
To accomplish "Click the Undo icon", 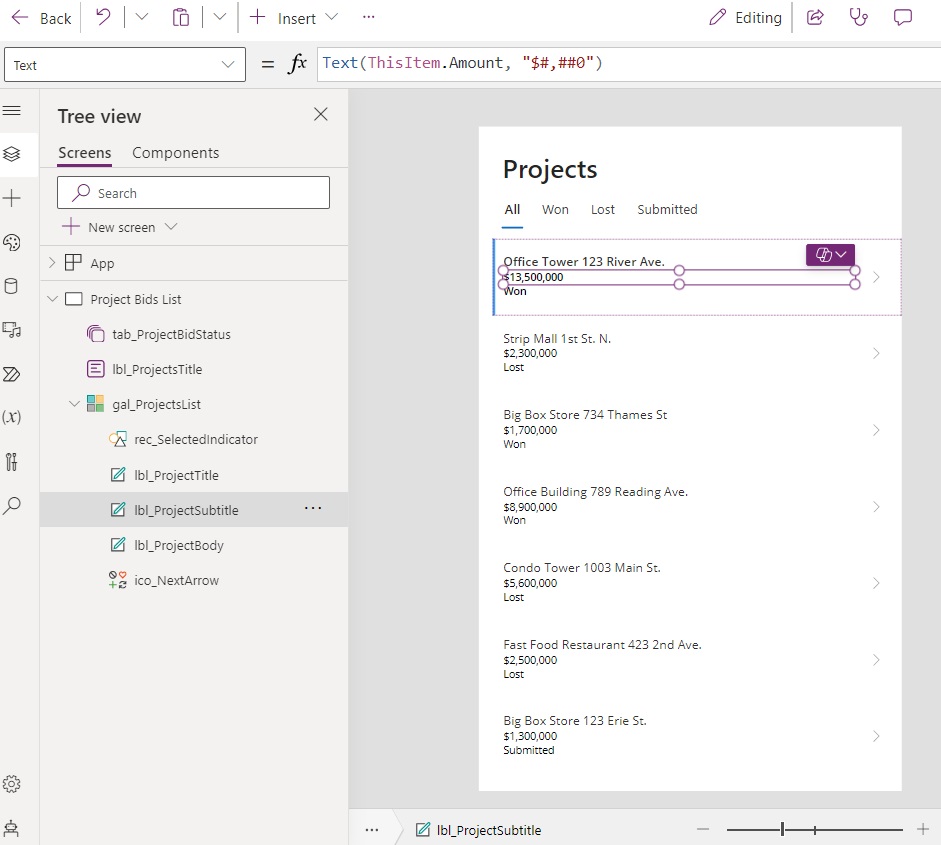I will tap(103, 17).
